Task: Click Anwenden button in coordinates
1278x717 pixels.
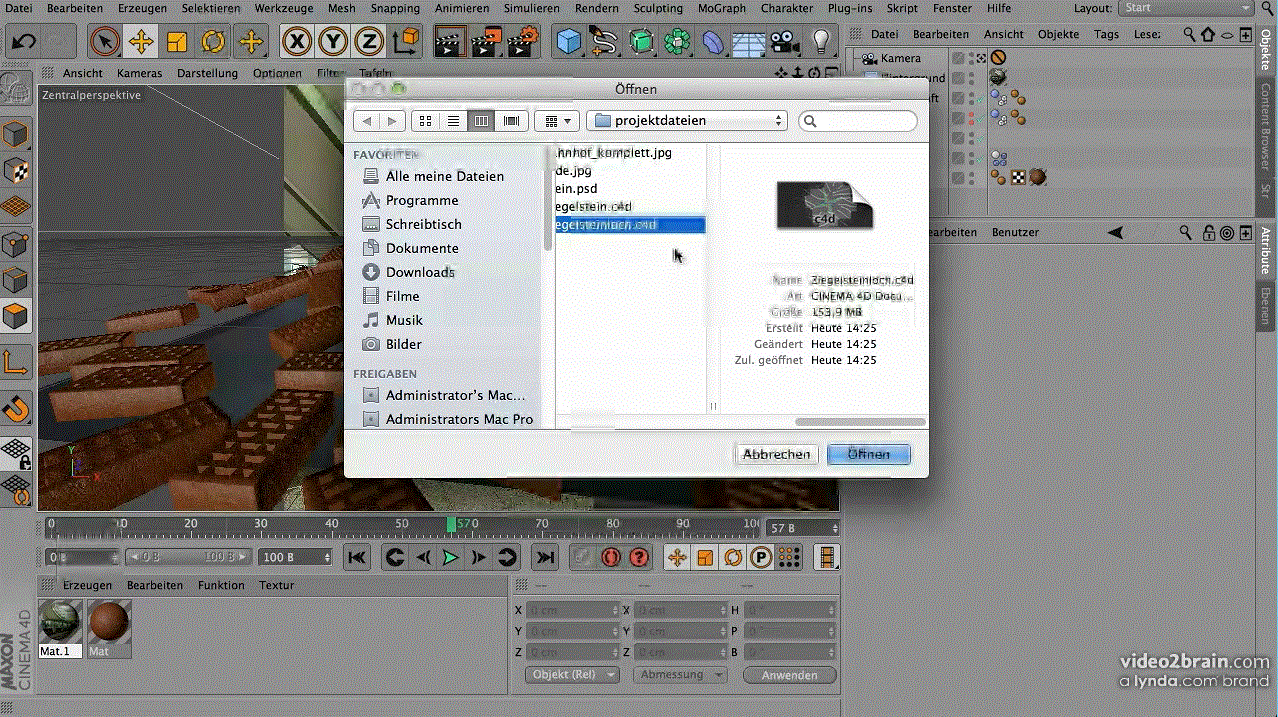Action: [789, 675]
